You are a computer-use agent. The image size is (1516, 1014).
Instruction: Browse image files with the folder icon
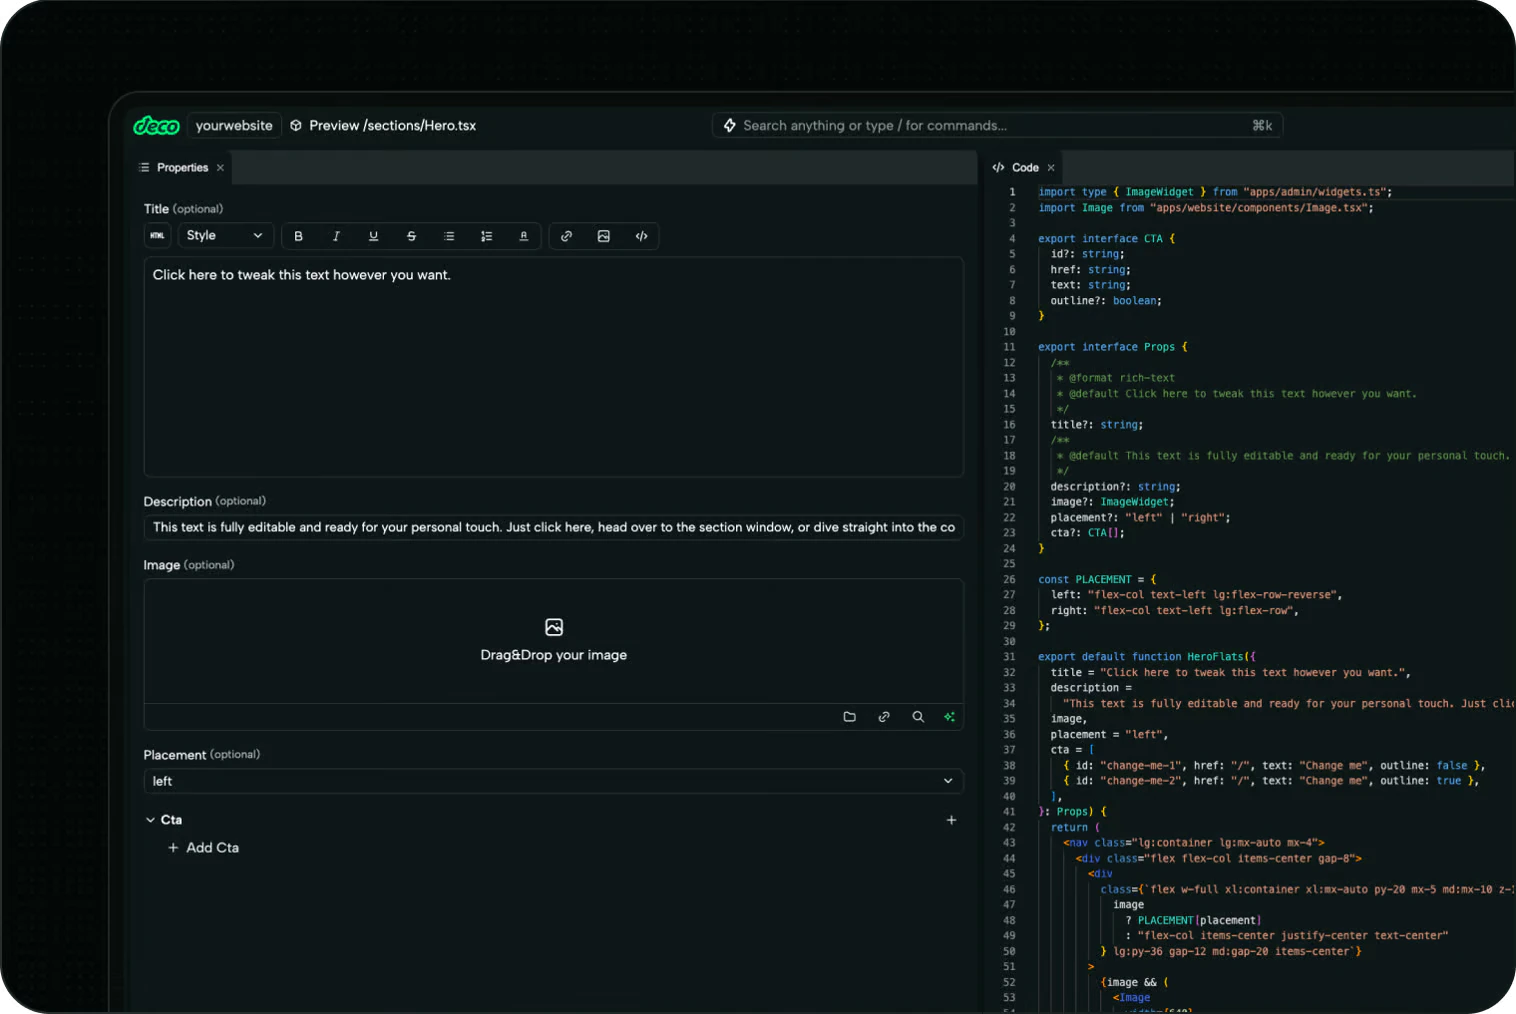(x=850, y=717)
